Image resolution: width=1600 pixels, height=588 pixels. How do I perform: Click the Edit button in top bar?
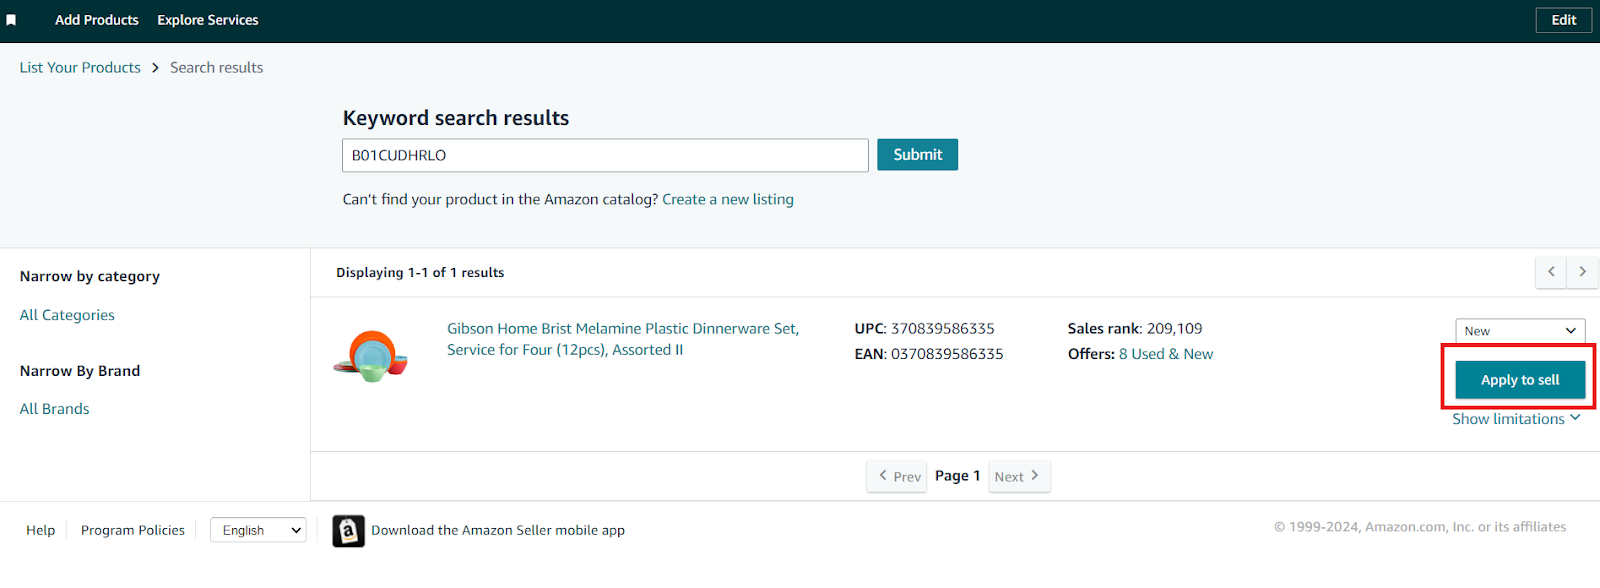pos(1564,20)
